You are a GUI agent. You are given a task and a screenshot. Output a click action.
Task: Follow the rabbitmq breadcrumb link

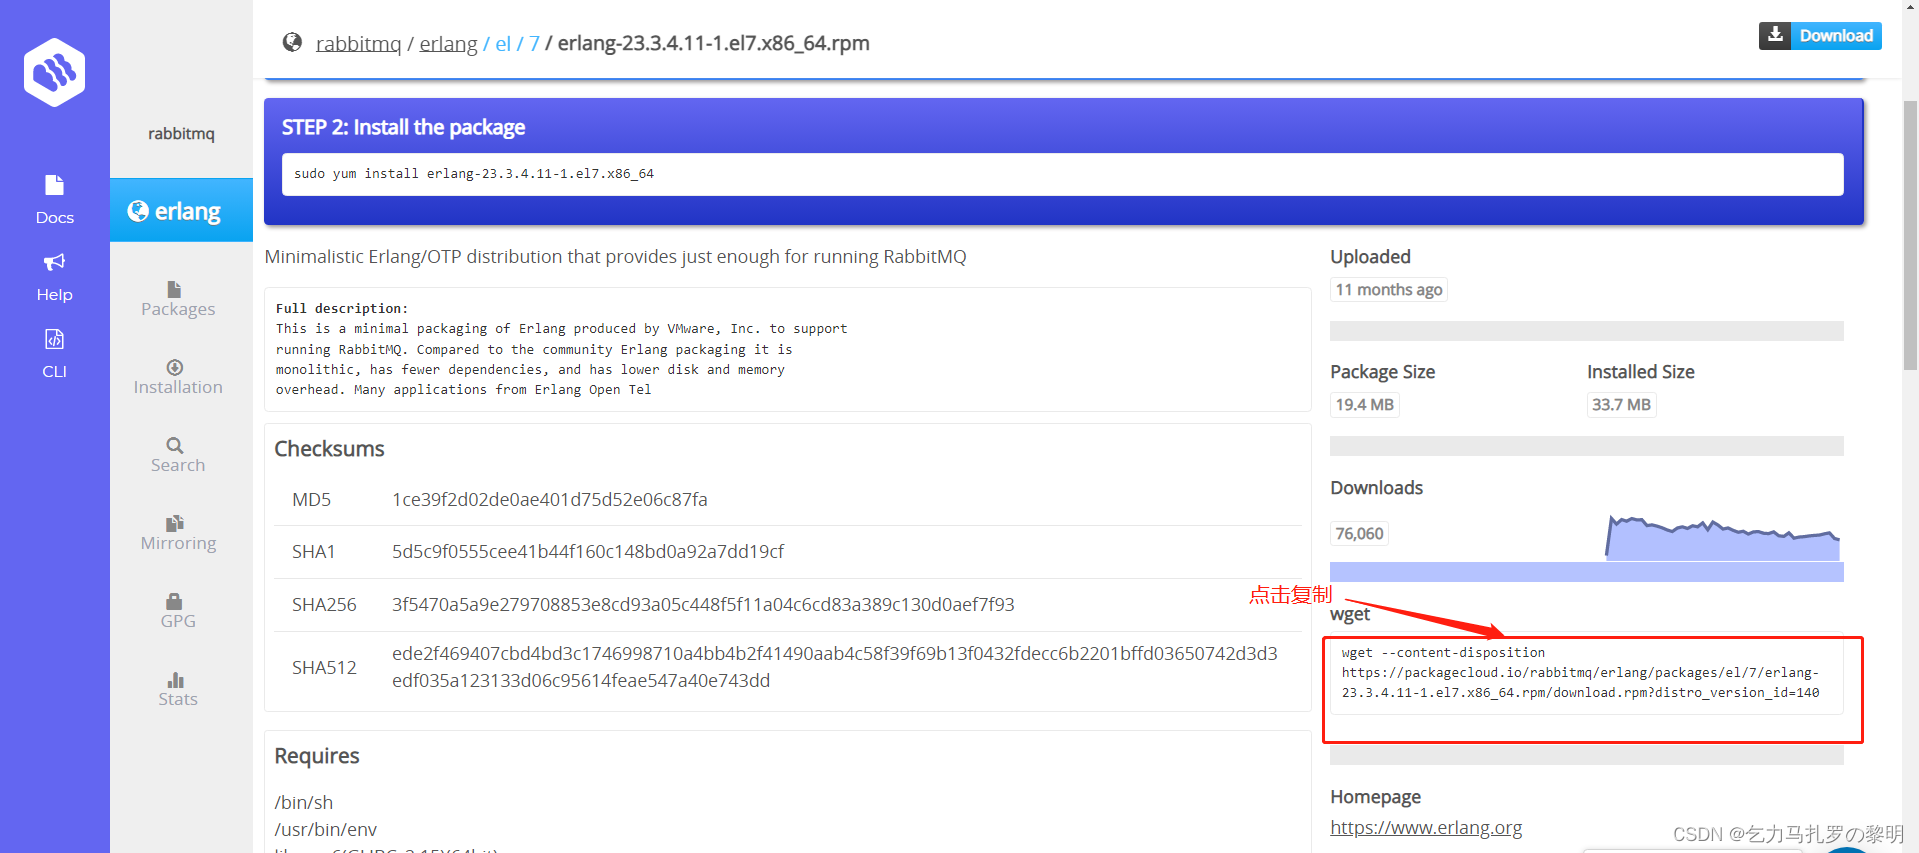click(x=358, y=43)
